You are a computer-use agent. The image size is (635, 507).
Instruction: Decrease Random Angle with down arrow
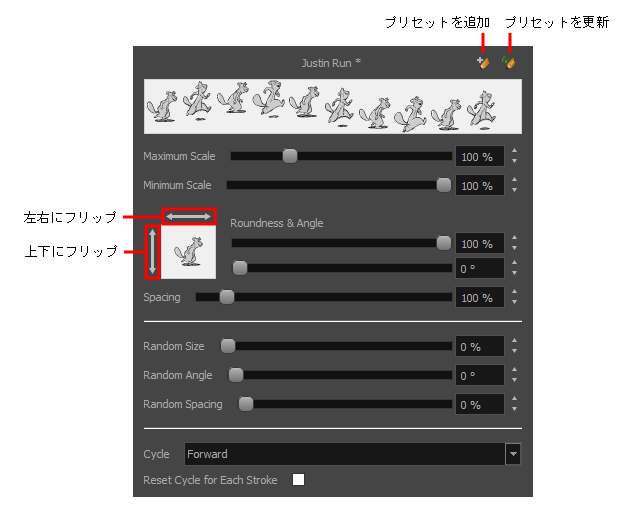[514, 380]
